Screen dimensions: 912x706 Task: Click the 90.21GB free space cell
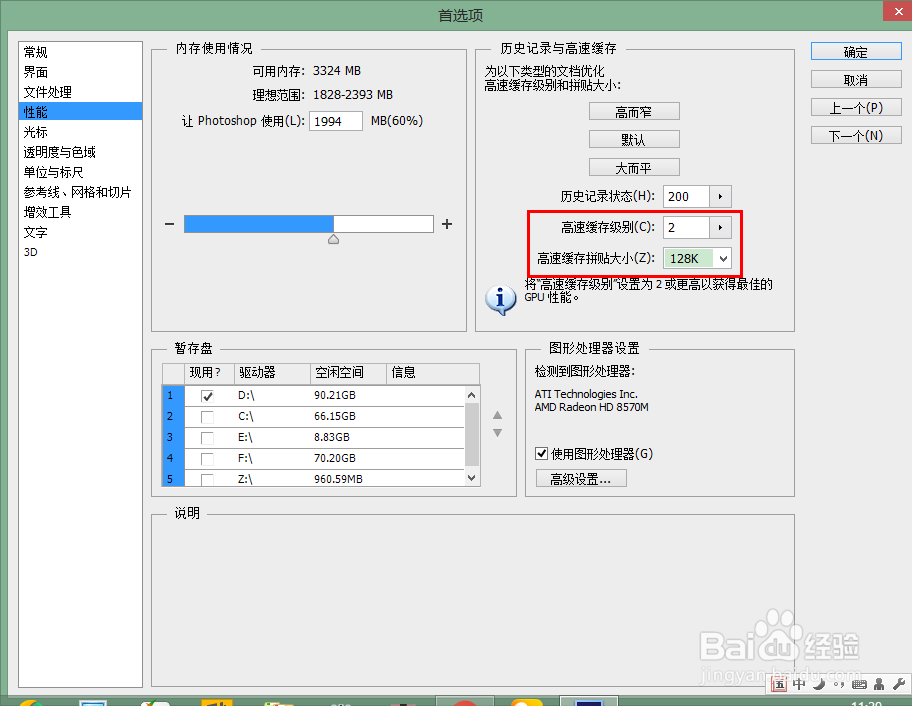[335, 395]
